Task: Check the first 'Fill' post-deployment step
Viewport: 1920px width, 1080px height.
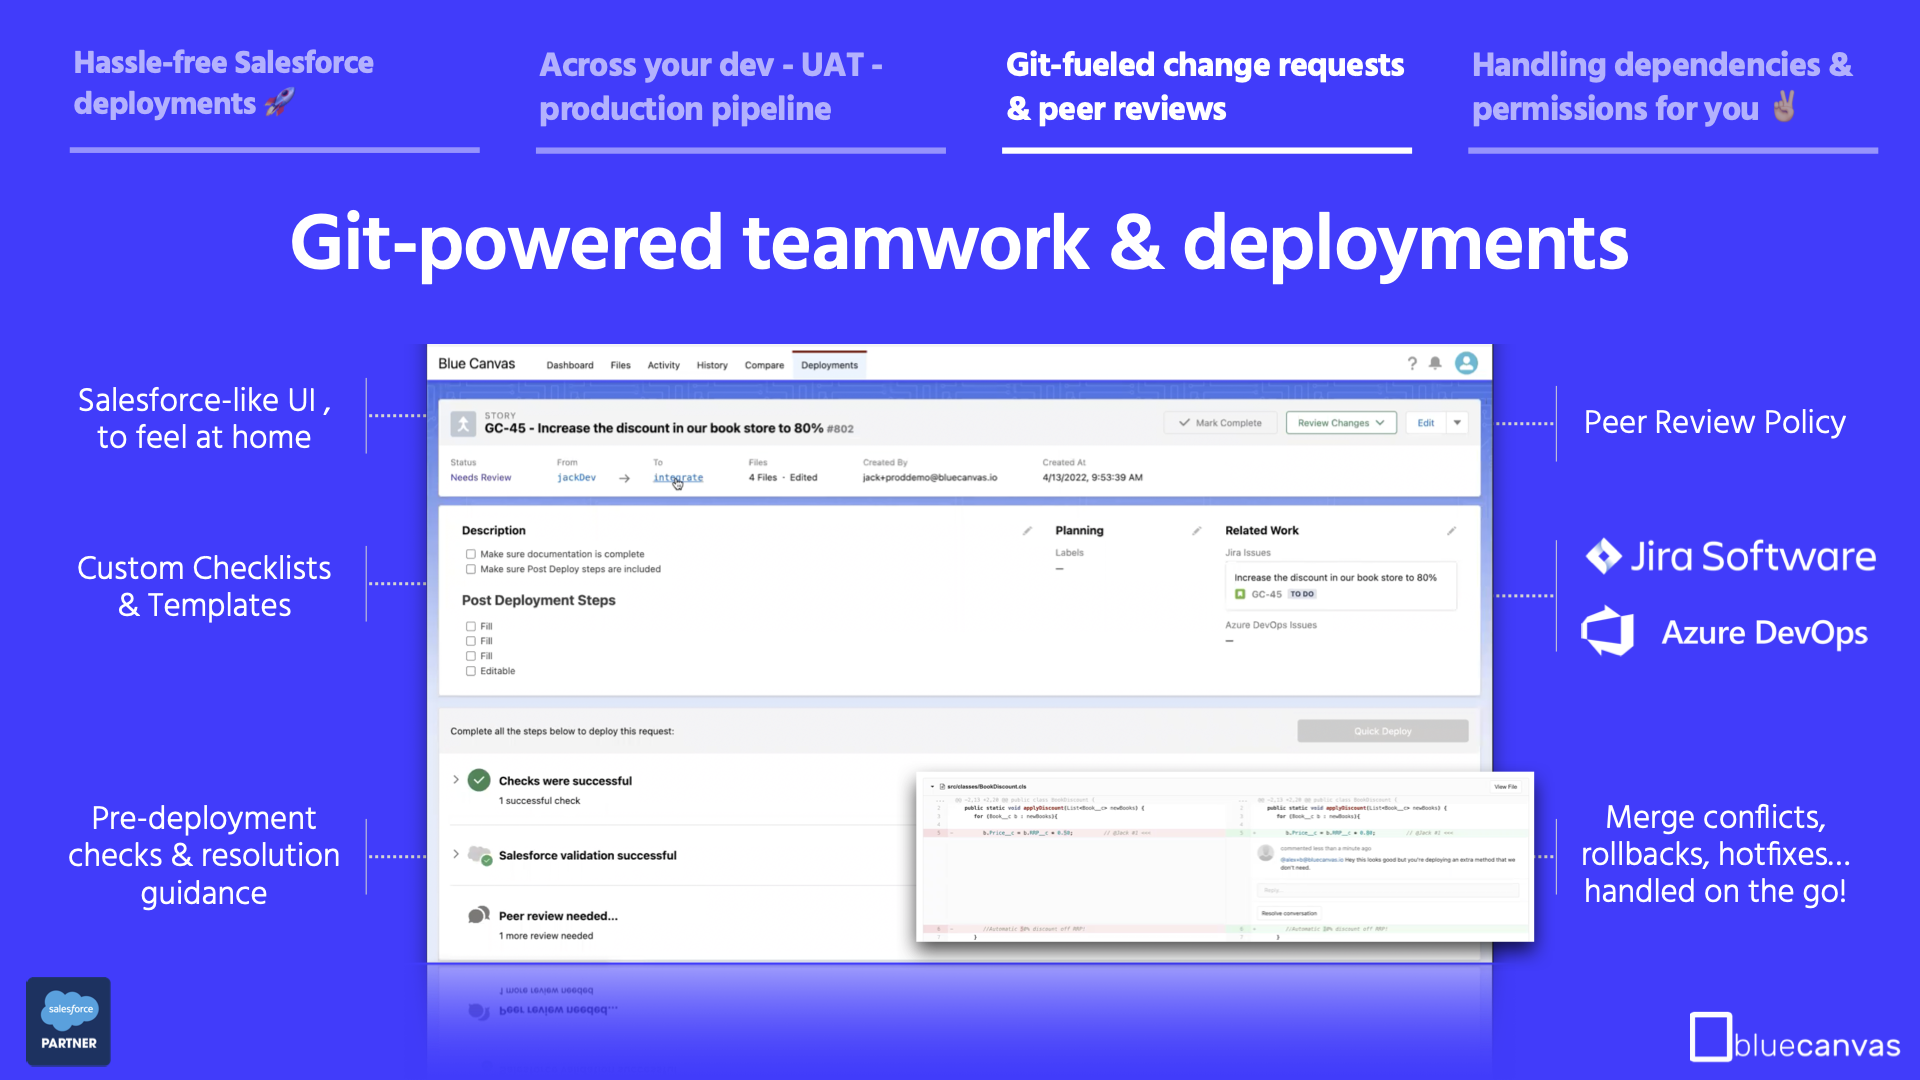Action: tap(470, 625)
